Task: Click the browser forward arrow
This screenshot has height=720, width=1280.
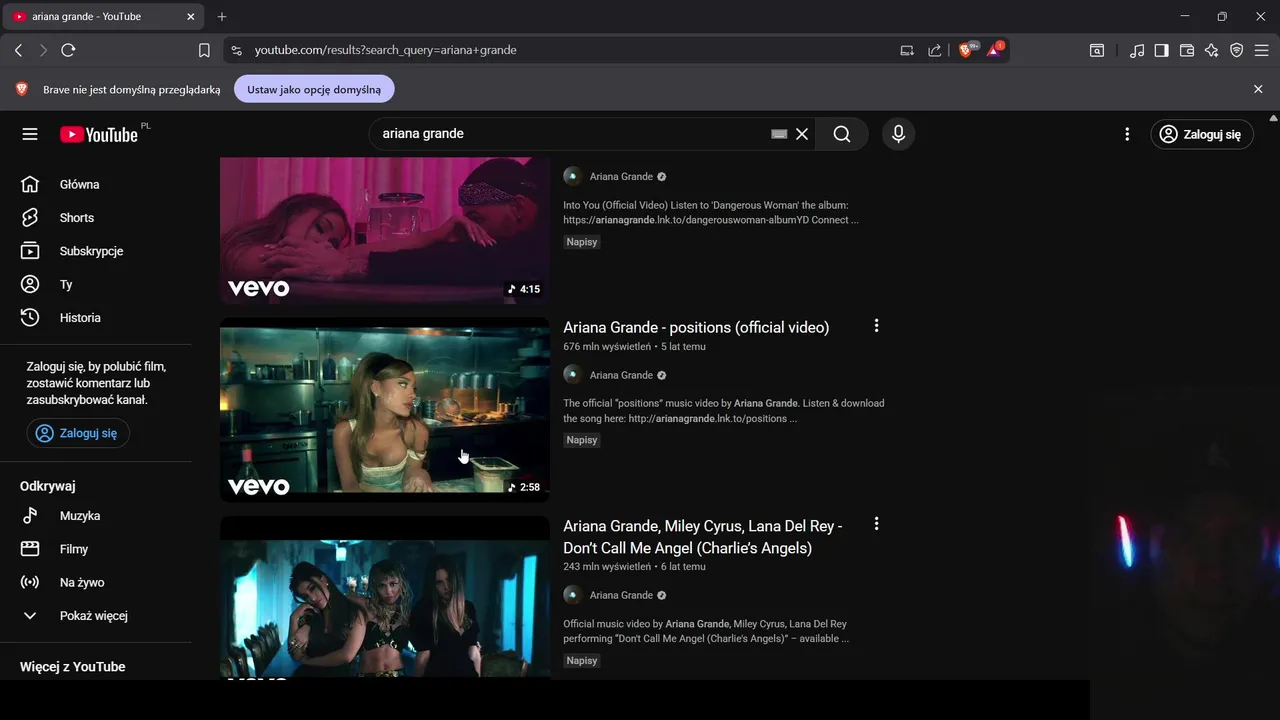Action: [43, 50]
